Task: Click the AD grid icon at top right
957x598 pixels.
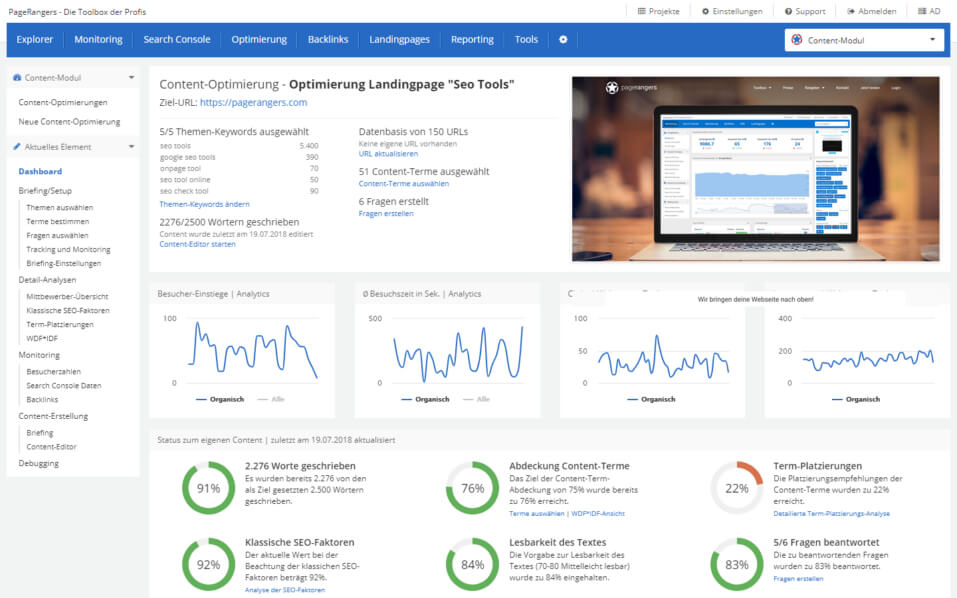Action: (x=922, y=11)
